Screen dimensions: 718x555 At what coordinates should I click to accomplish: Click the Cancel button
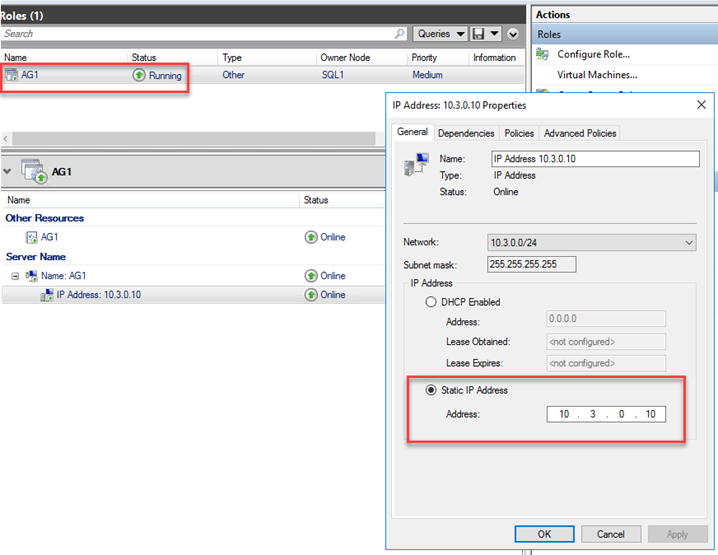pos(610,534)
